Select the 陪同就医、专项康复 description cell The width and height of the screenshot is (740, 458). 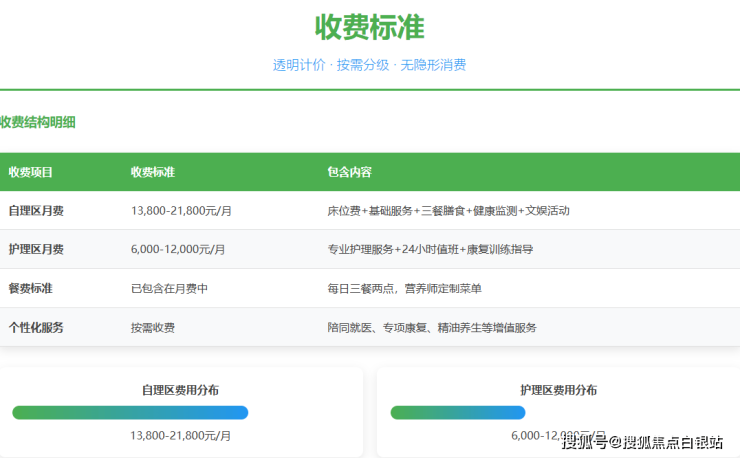tap(432, 327)
